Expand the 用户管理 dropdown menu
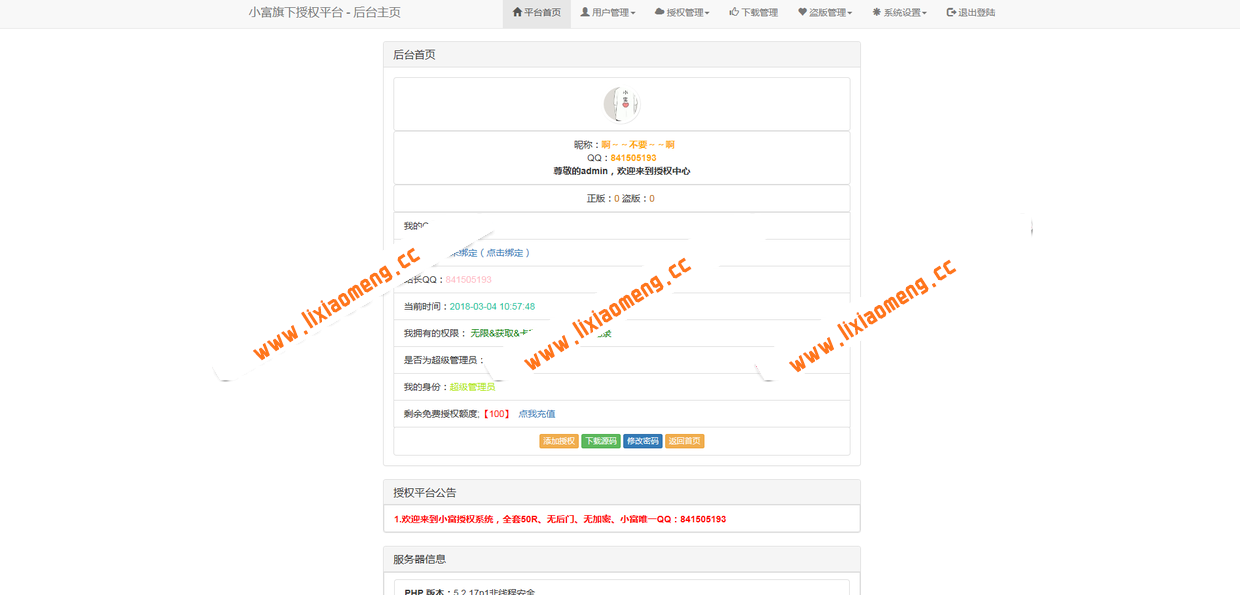The height and width of the screenshot is (595, 1240). point(610,13)
